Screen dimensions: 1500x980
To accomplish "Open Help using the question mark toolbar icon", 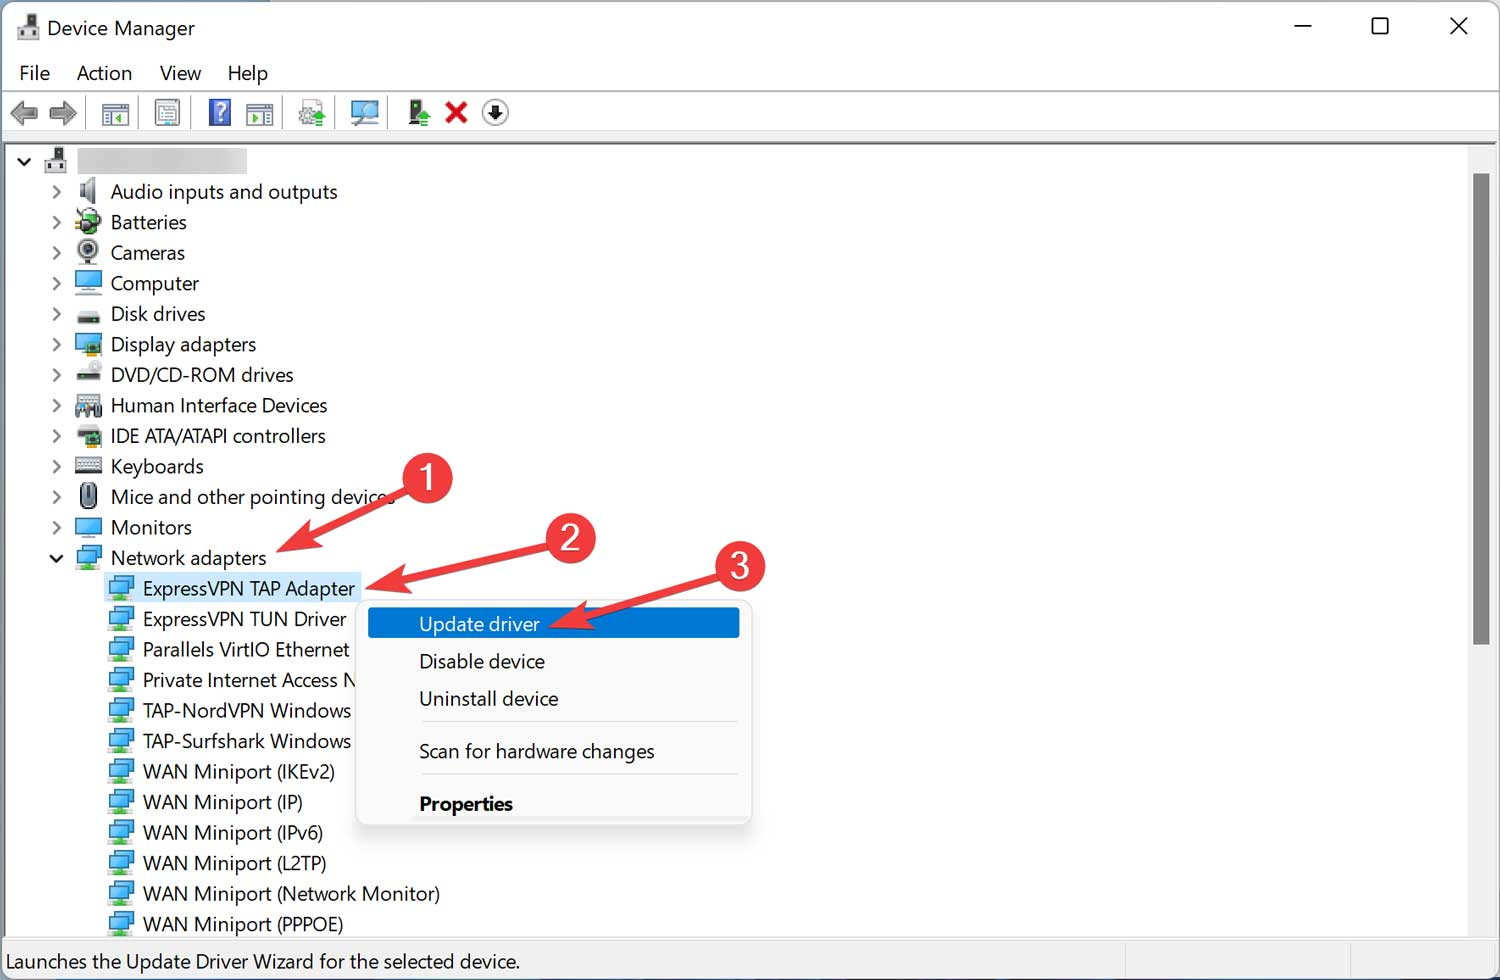I will point(219,112).
